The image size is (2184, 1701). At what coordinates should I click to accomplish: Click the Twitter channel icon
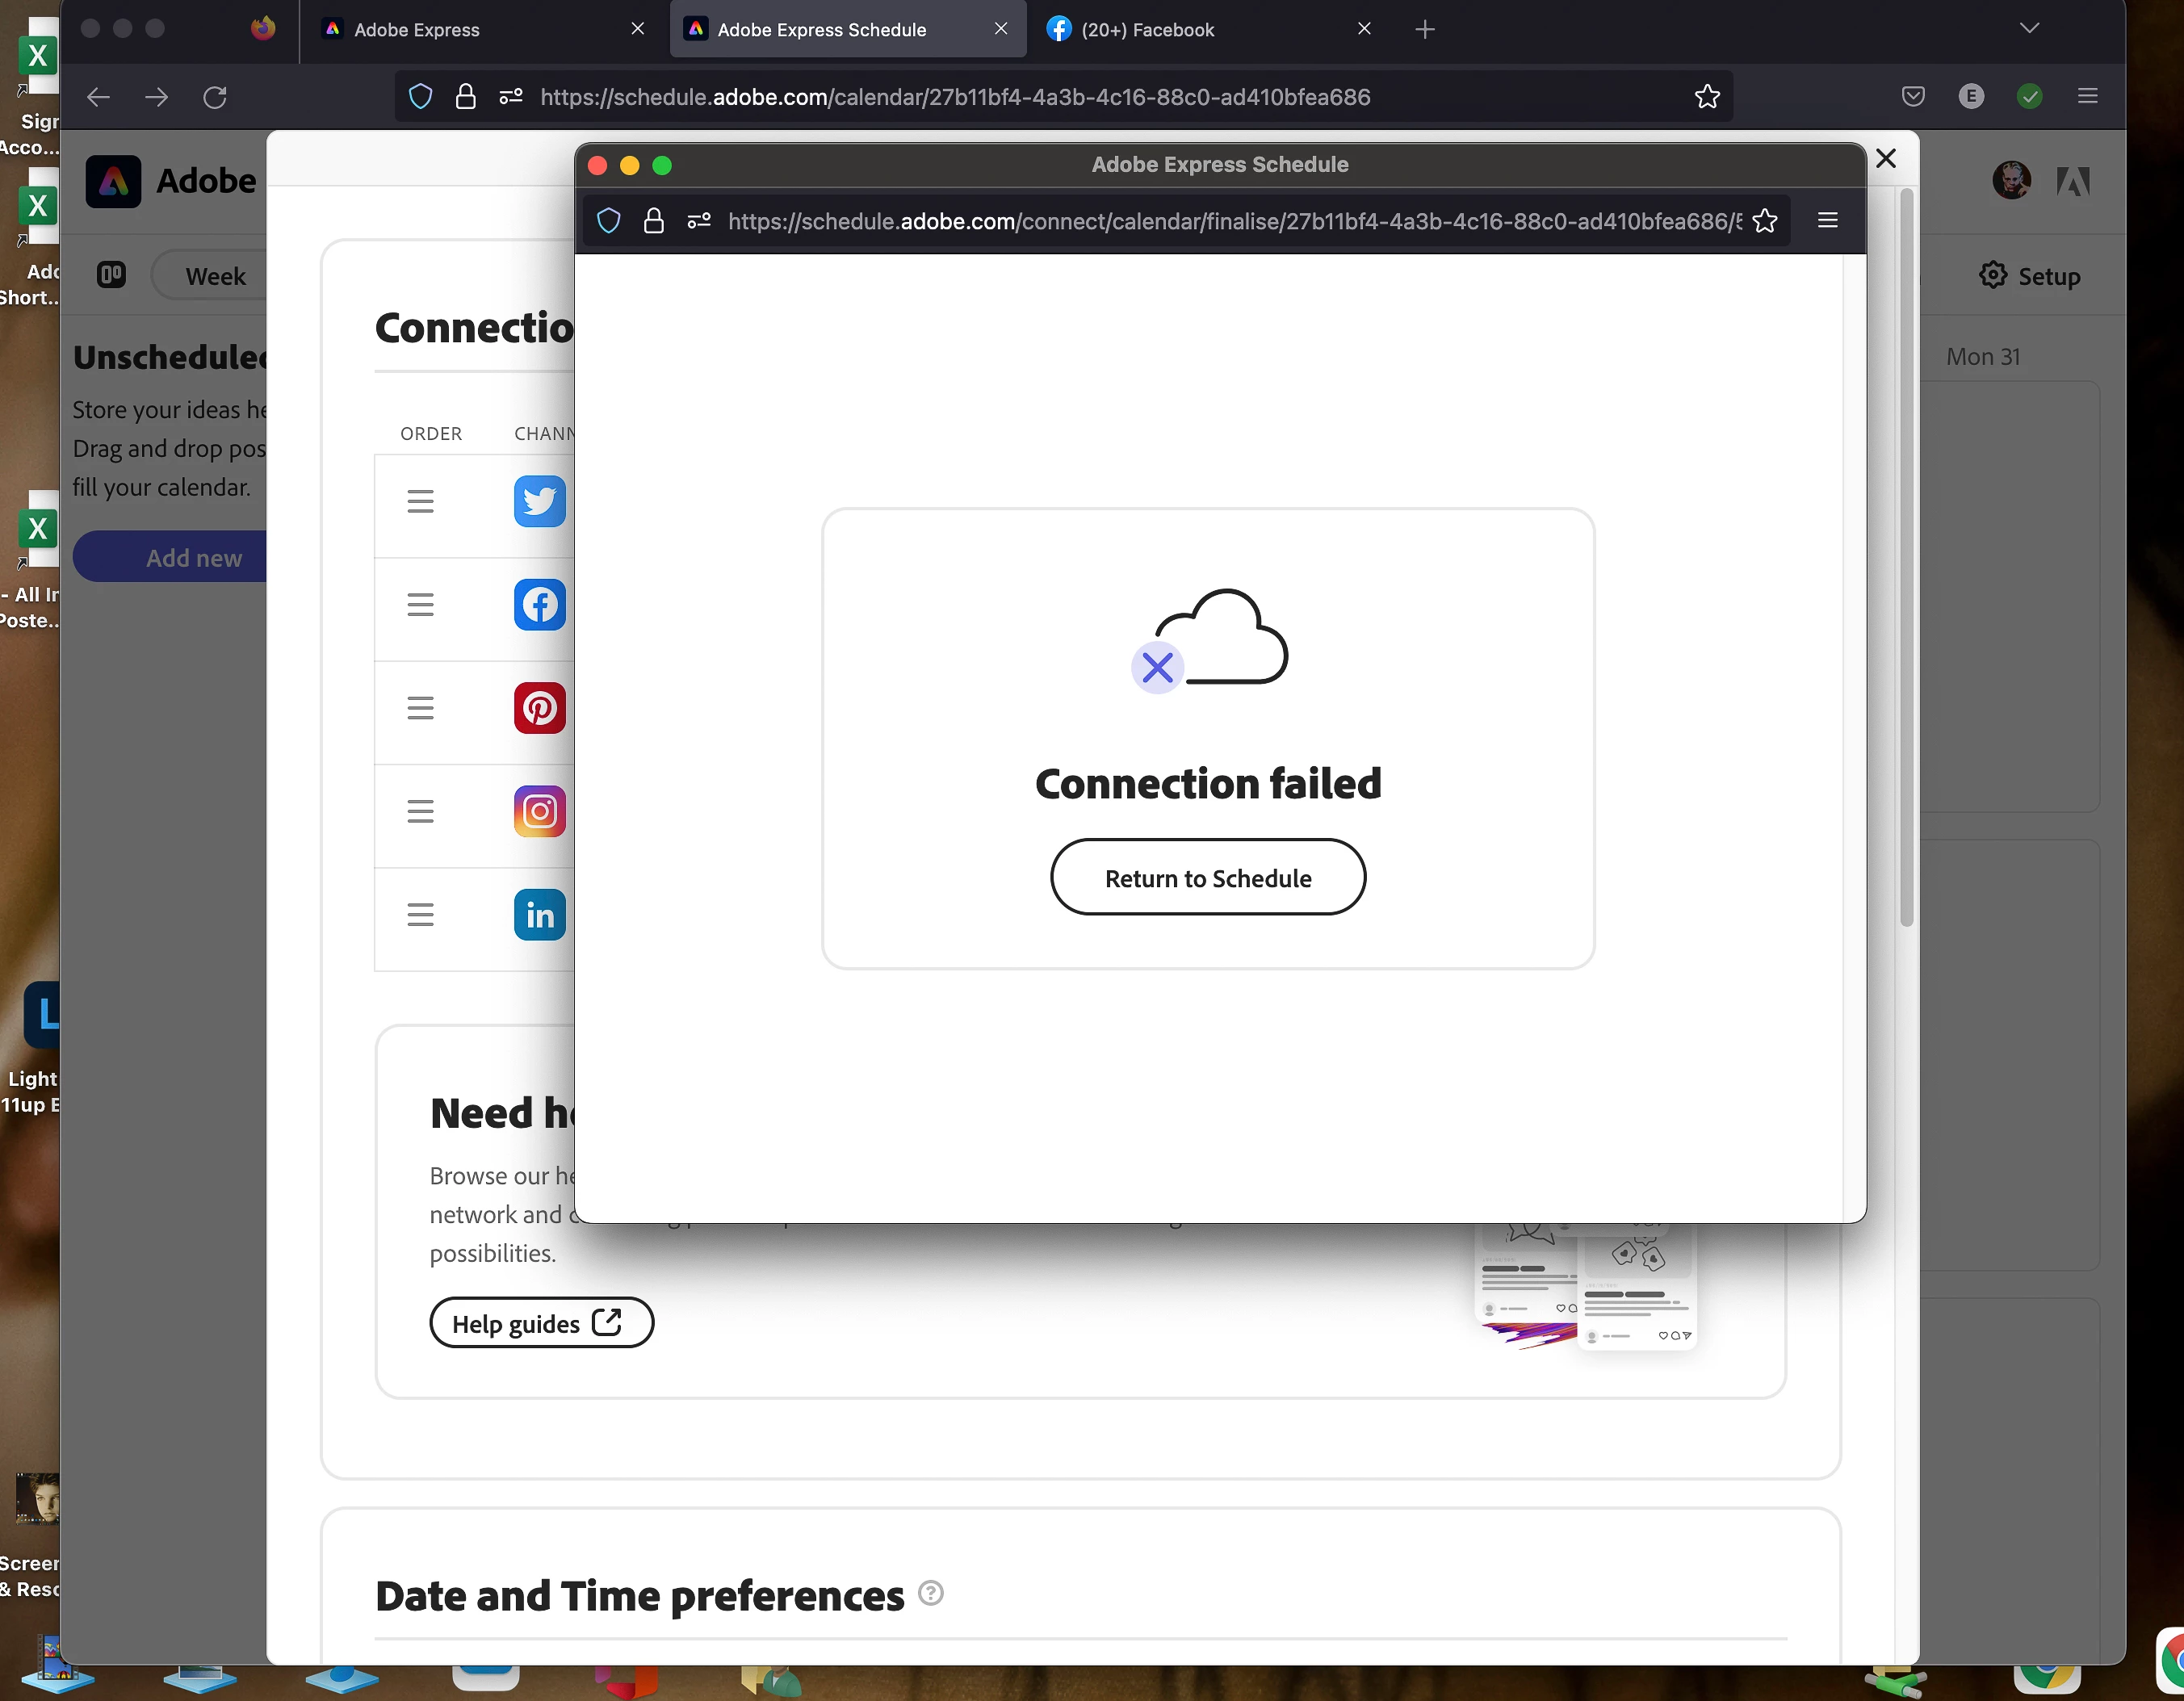539,501
